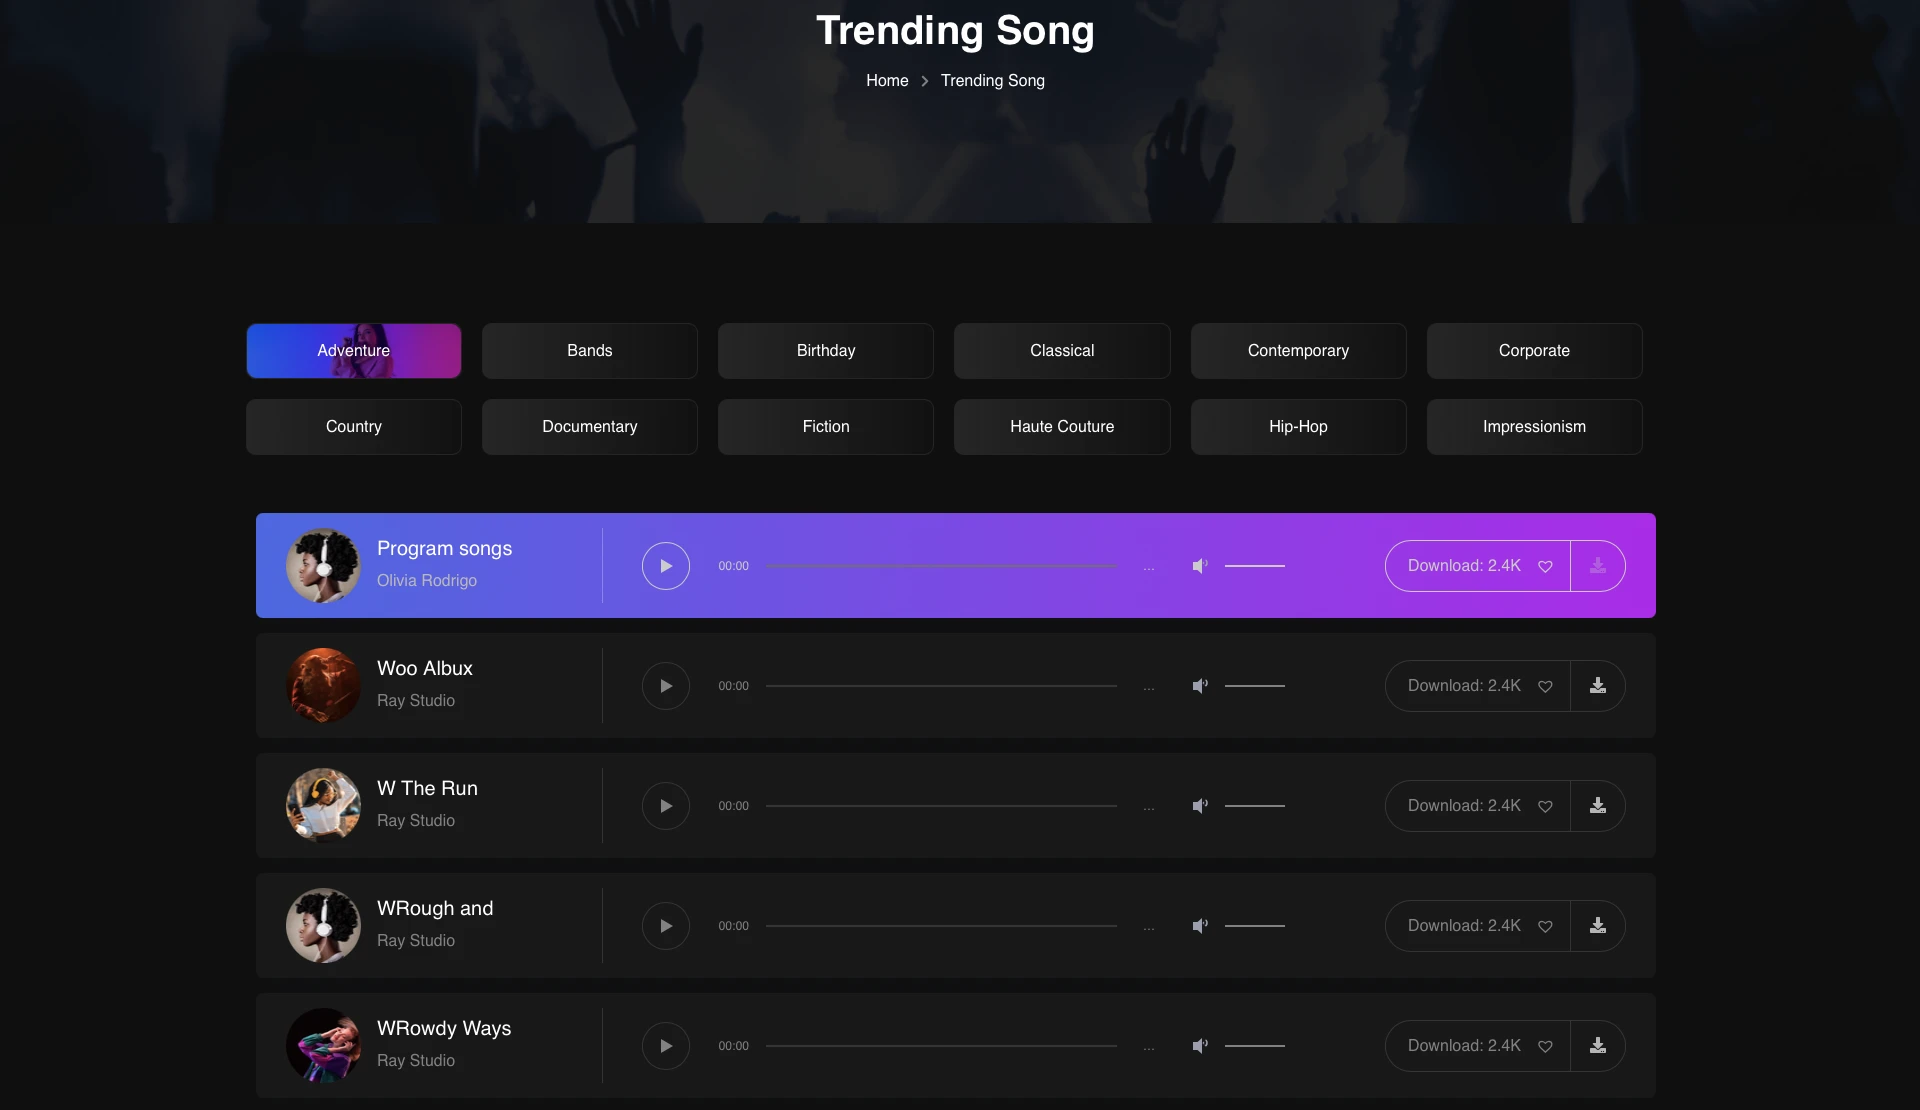1920x1110 pixels.
Task: Click Download: 2.4K on W The Run
Action: (x=1464, y=806)
